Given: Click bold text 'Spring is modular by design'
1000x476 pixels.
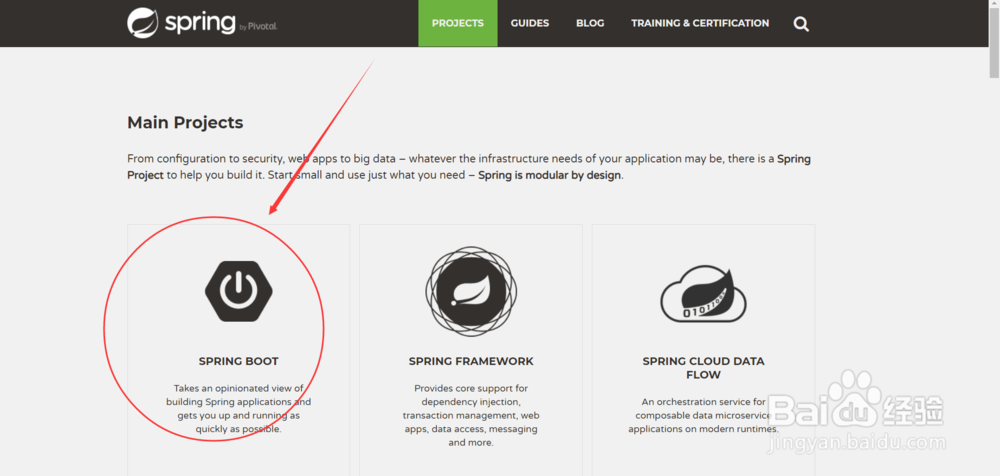Looking at the screenshot, I should 550,175.
